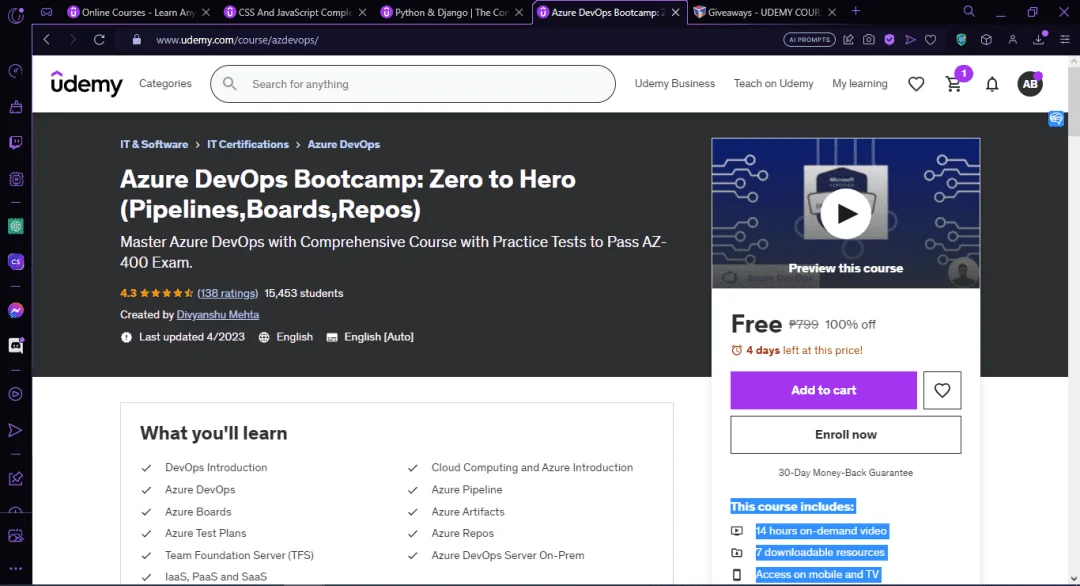1080x586 pixels.
Task: Click Enroll now
Action: click(x=846, y=435)
